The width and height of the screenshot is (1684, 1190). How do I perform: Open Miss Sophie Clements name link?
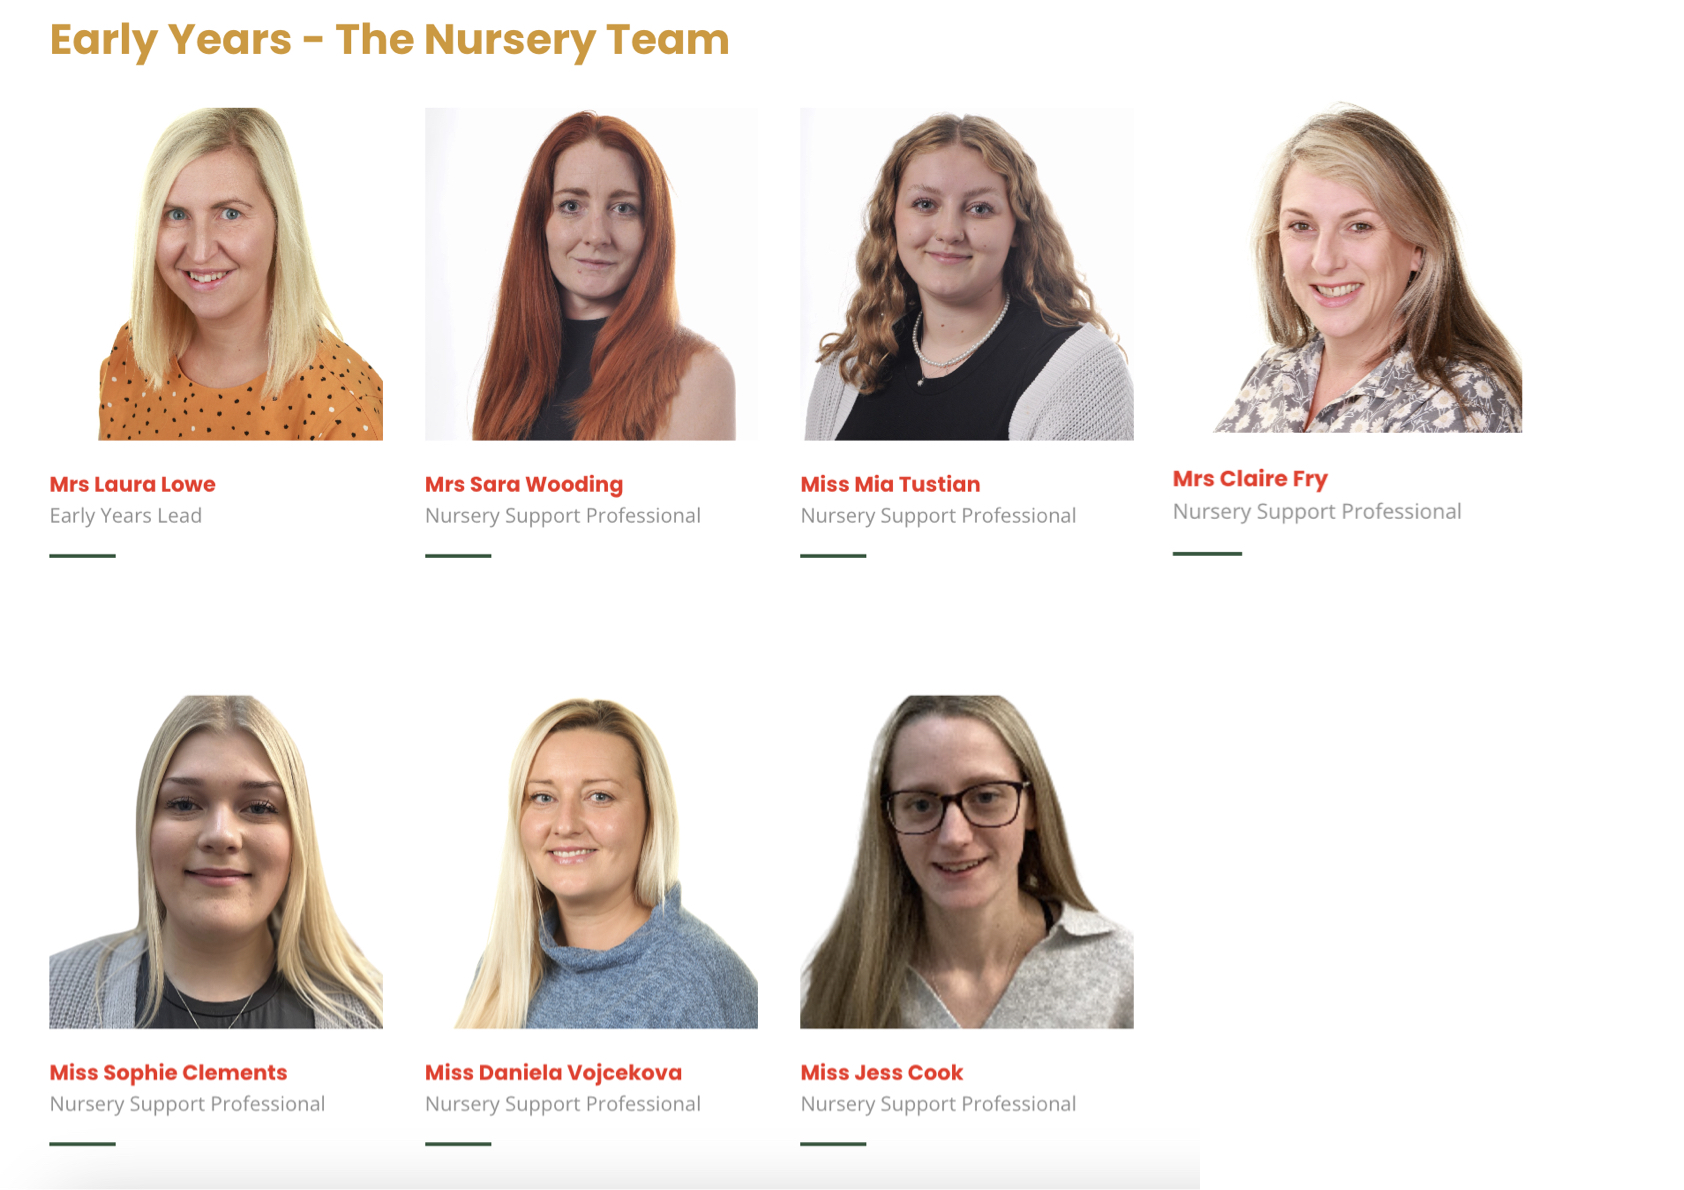[168, 1073]
